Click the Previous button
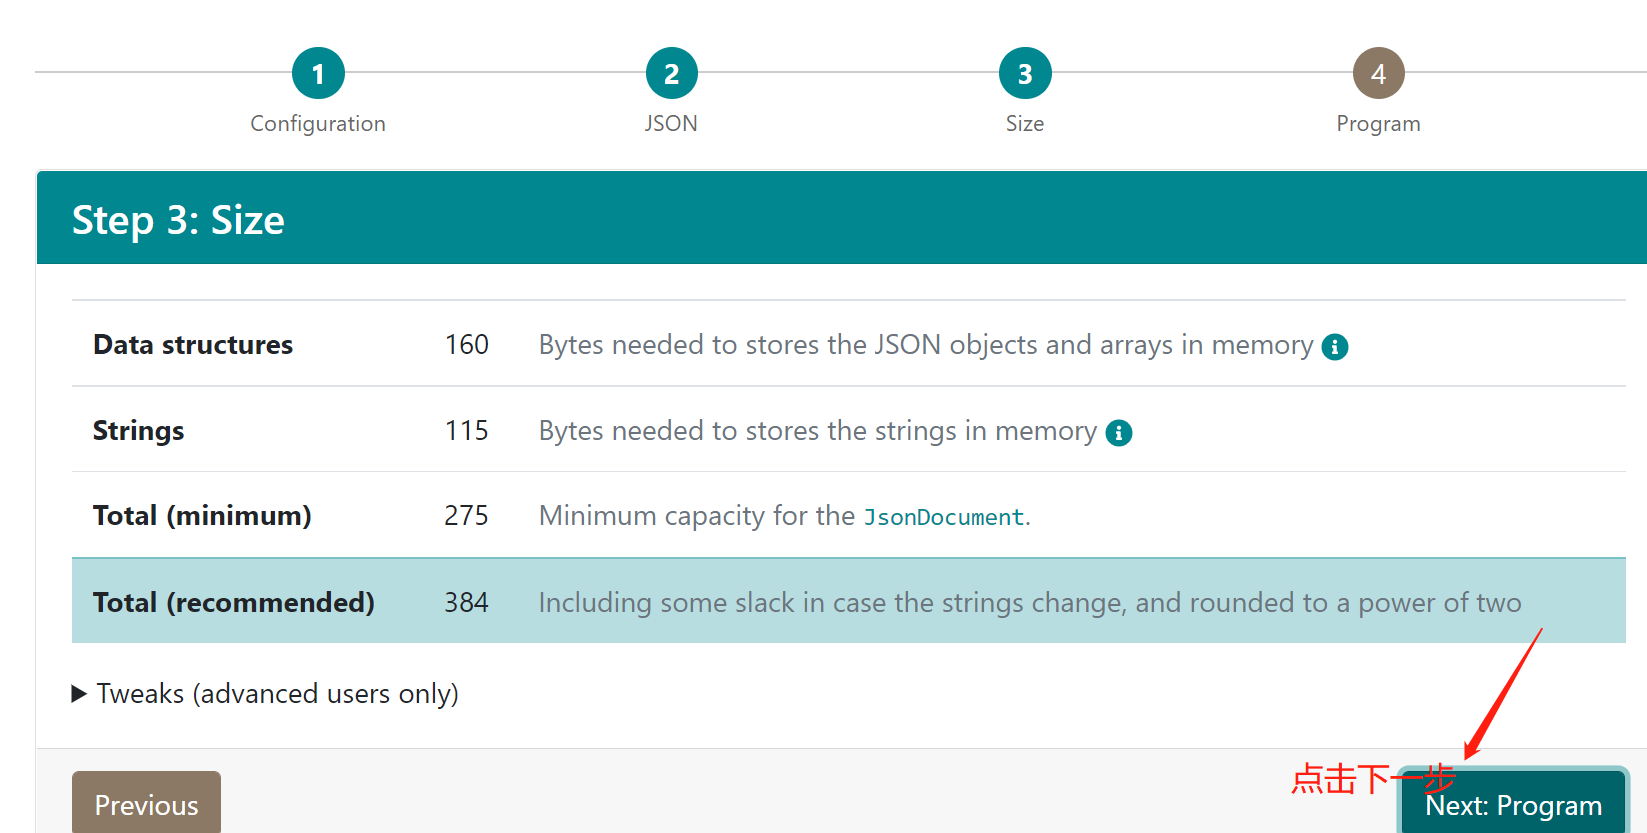The image size is (1647, 833). (x=146, y=803)
